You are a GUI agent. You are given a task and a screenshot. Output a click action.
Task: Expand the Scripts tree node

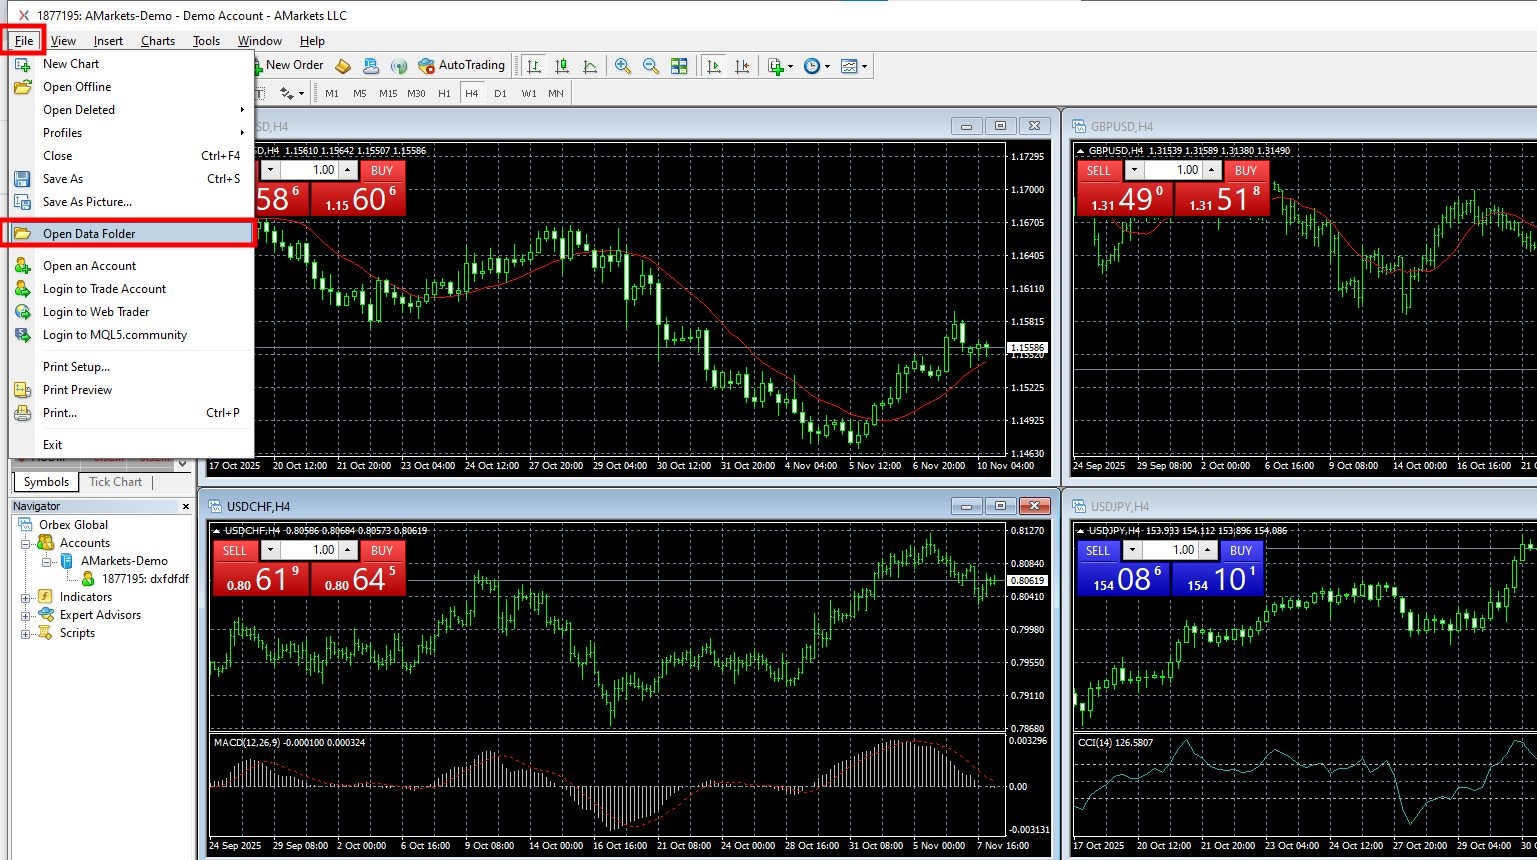tap(26, 633)
